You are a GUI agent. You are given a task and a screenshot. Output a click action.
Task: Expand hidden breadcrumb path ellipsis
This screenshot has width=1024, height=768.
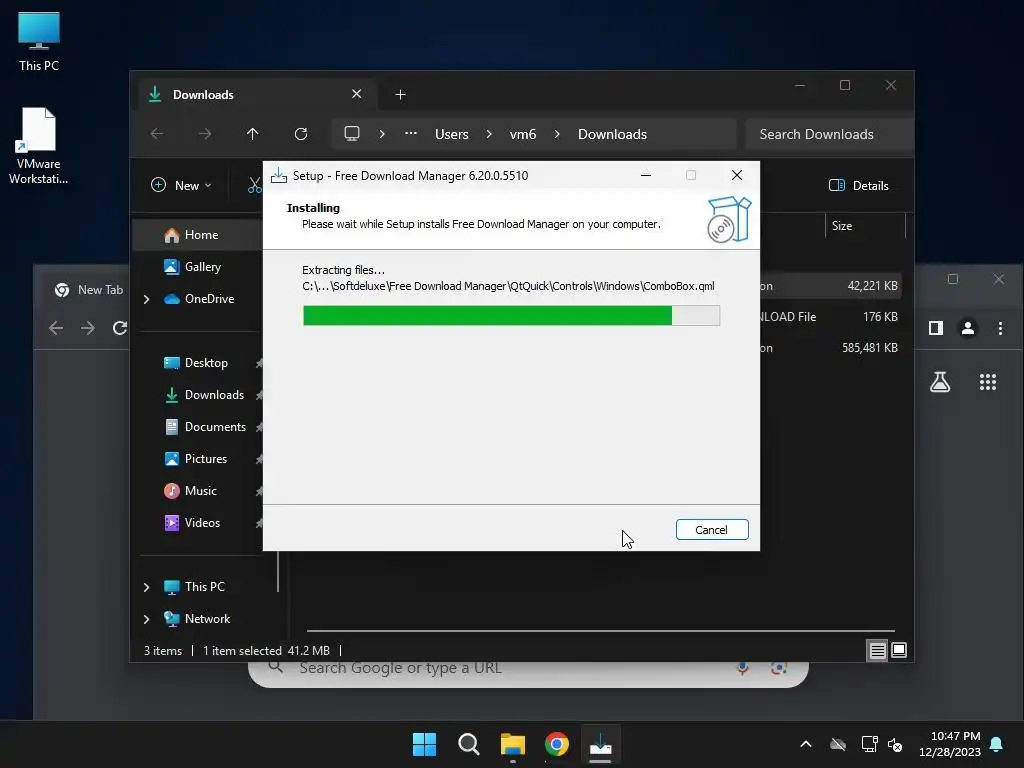[411, 134]
